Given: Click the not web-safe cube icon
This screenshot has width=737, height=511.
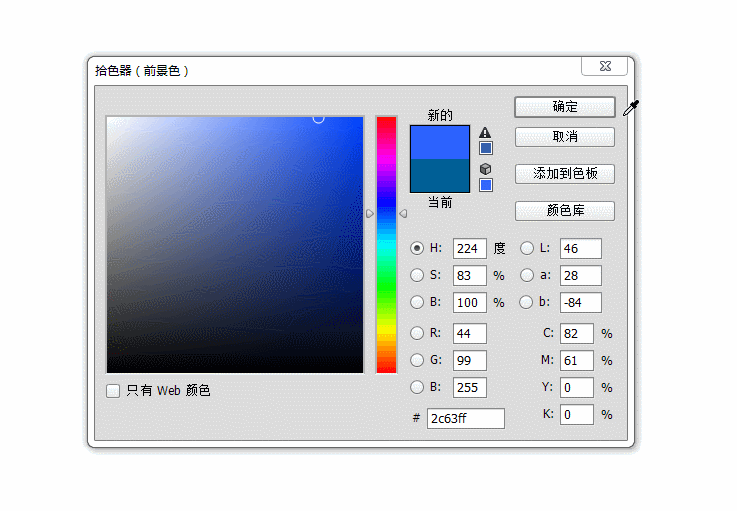Looking at the screenshot, I should coord(485,169).
